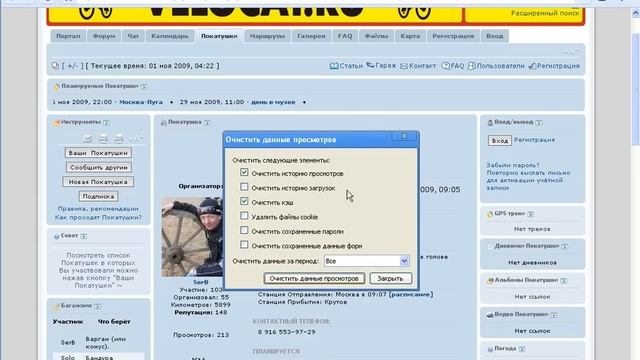Collapse the Инструменты block
The height and width of the screenshot is (360, 640).
coord(106,122)
